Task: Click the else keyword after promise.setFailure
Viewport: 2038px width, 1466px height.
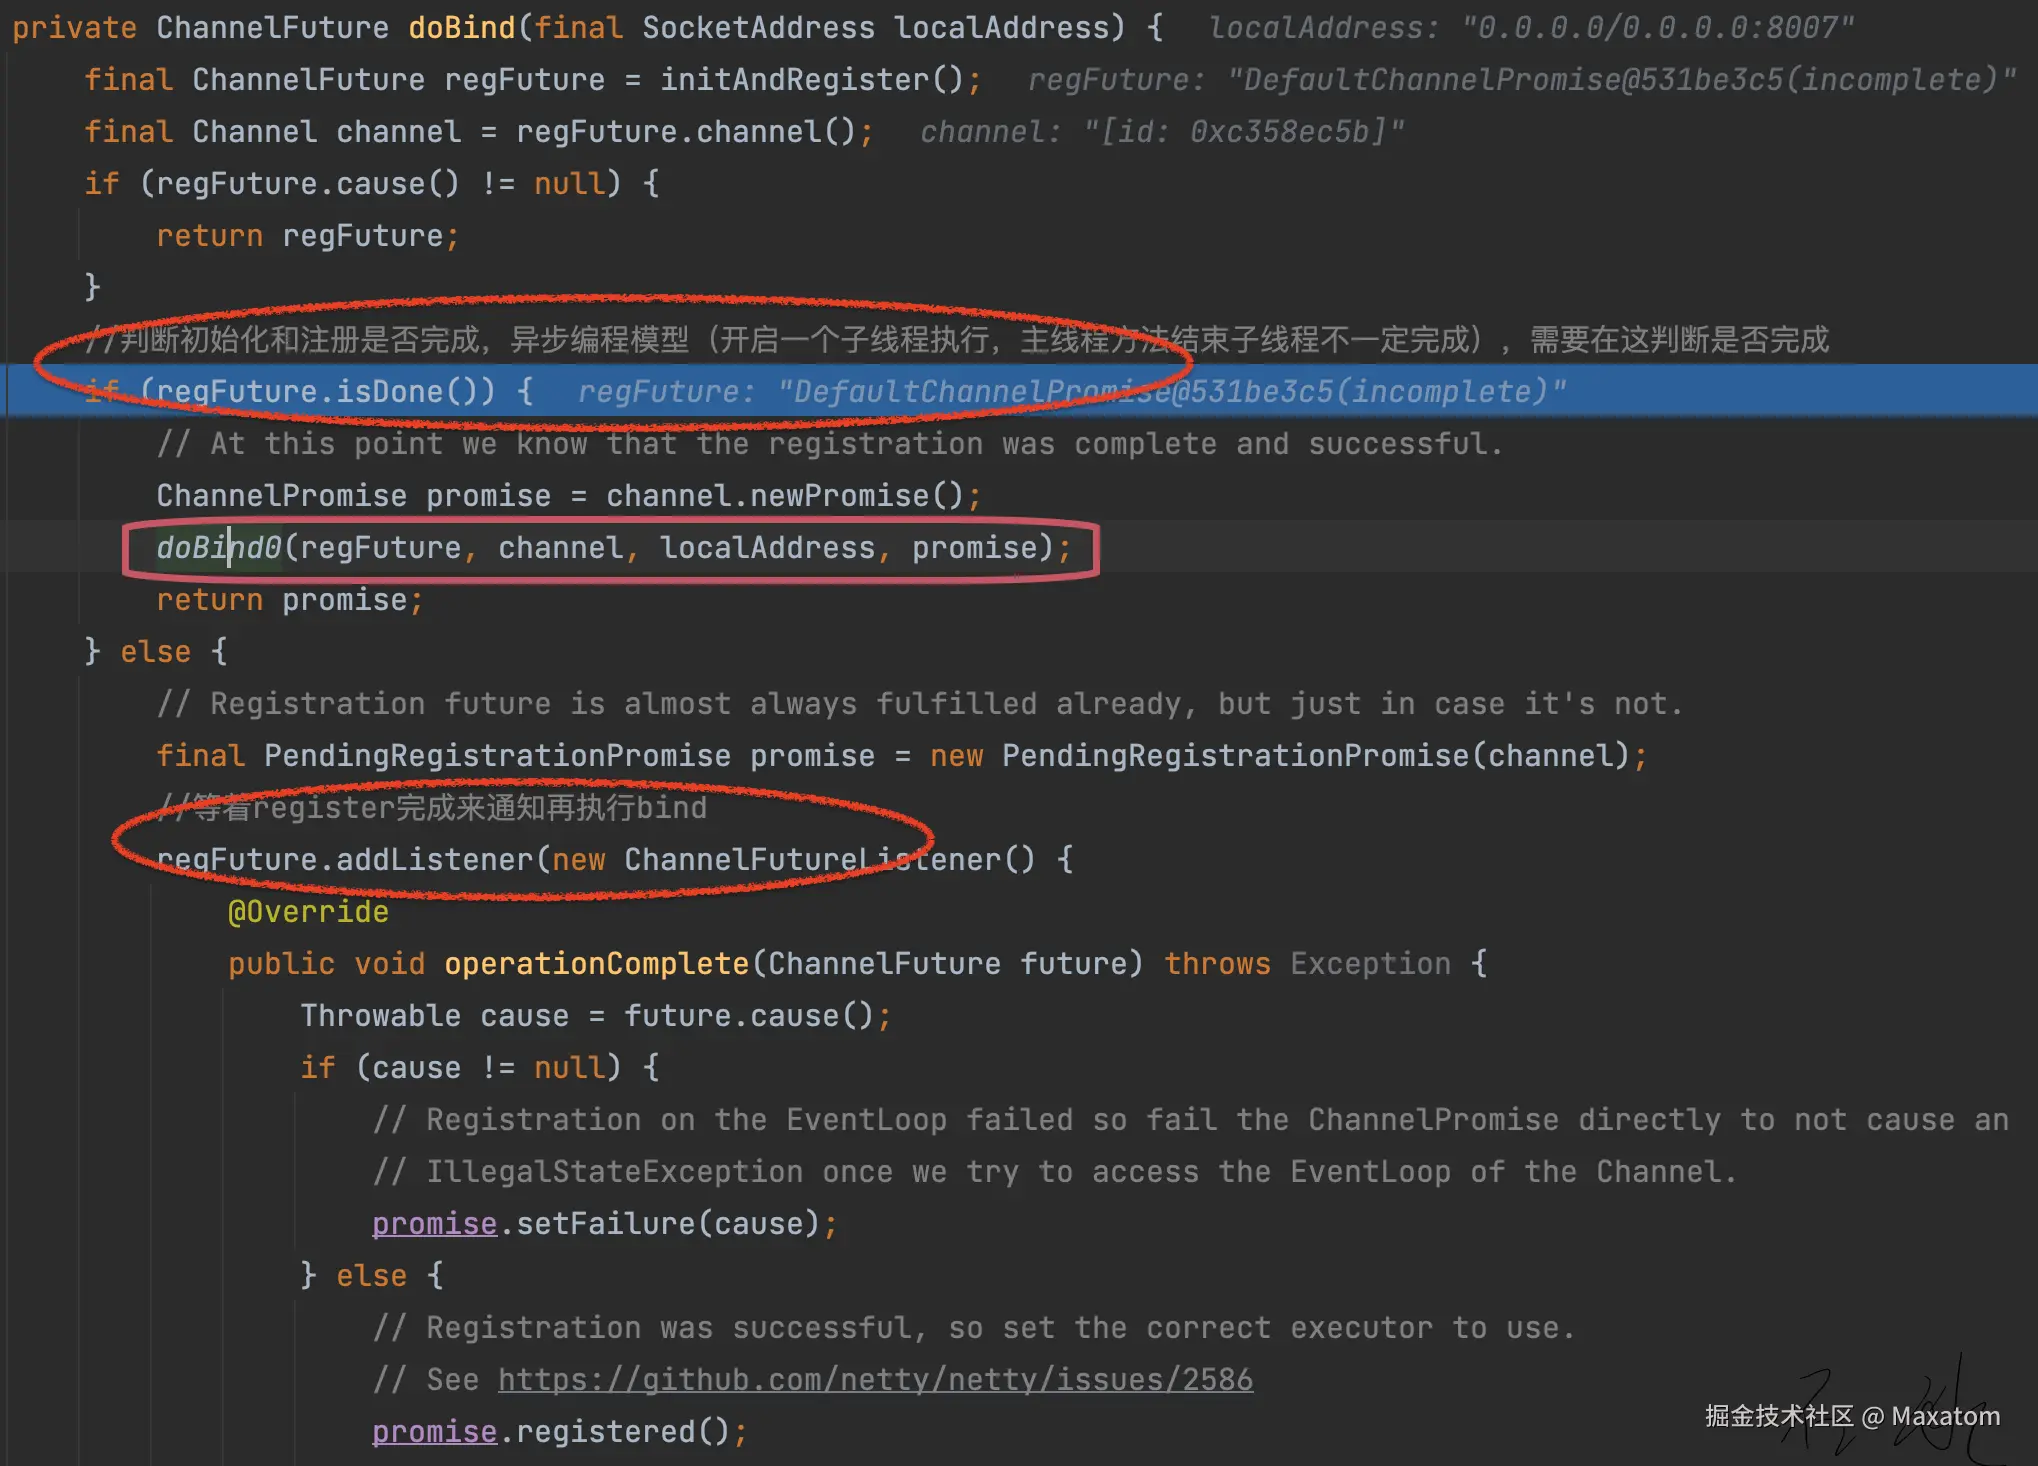Action: (371, 1275)
